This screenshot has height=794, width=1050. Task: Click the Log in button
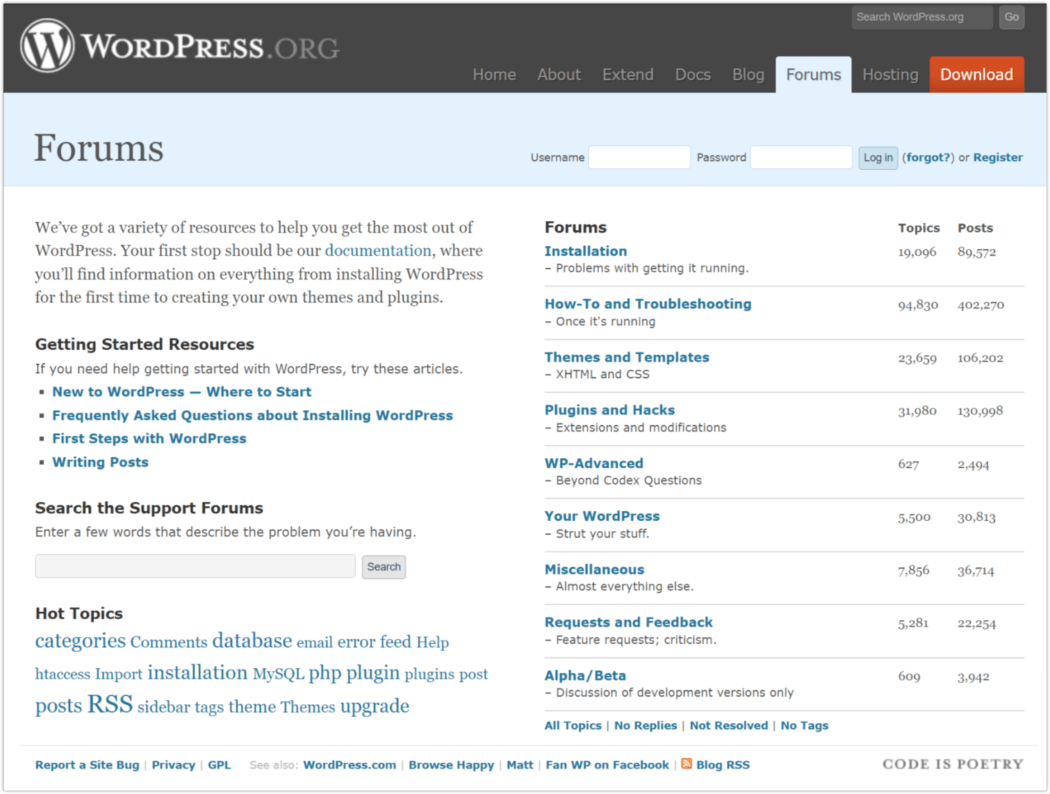(877, 157)
